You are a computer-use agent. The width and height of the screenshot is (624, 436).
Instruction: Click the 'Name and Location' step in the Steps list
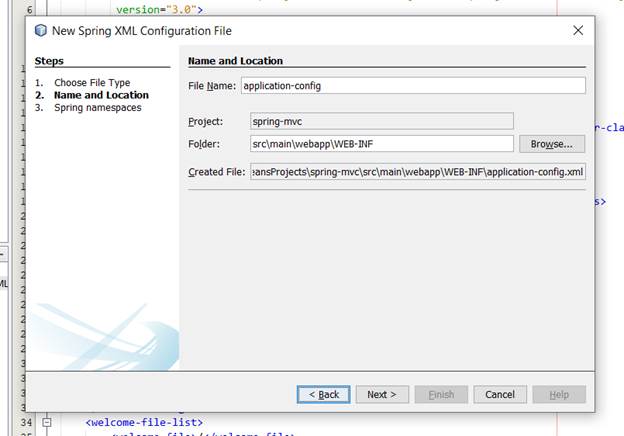click(101, 95)
